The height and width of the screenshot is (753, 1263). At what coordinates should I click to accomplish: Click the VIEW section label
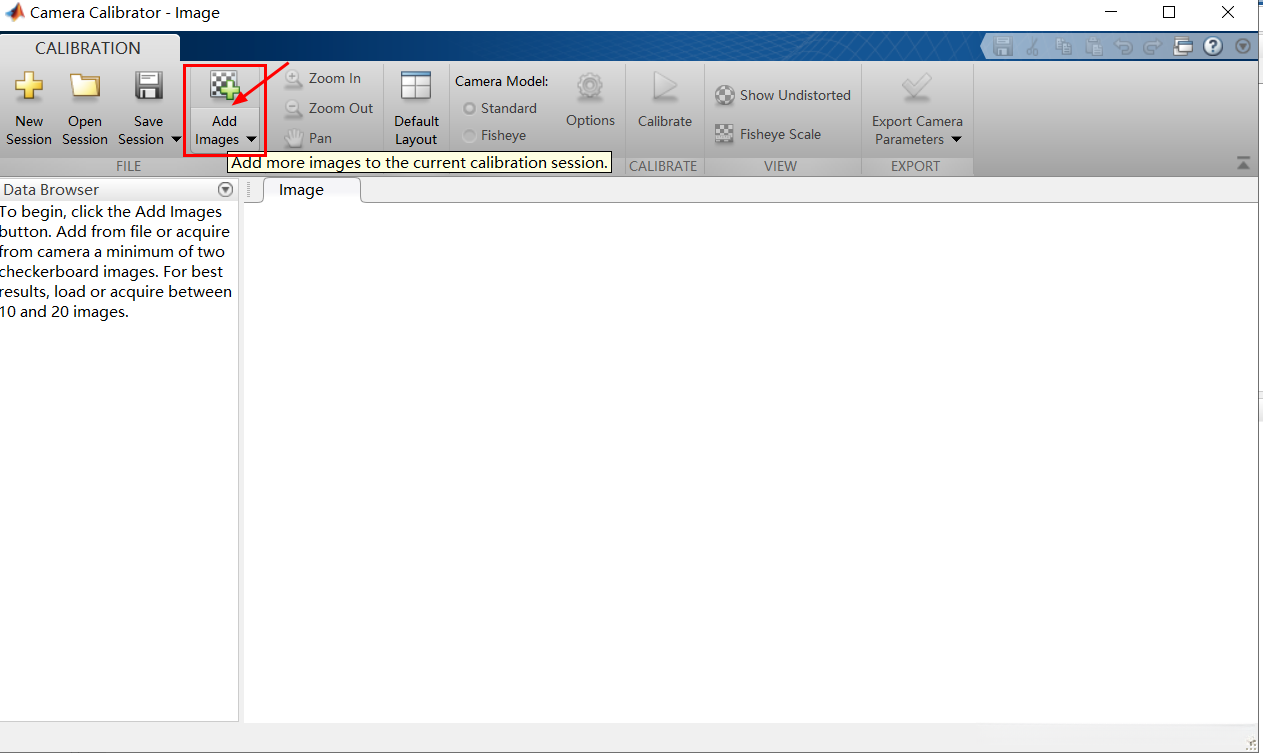click(780, 166)
